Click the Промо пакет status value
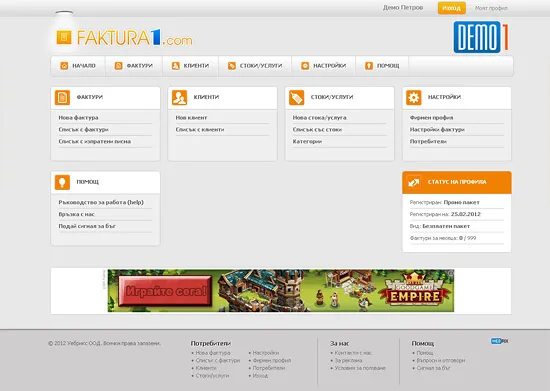 pos(462,202)
